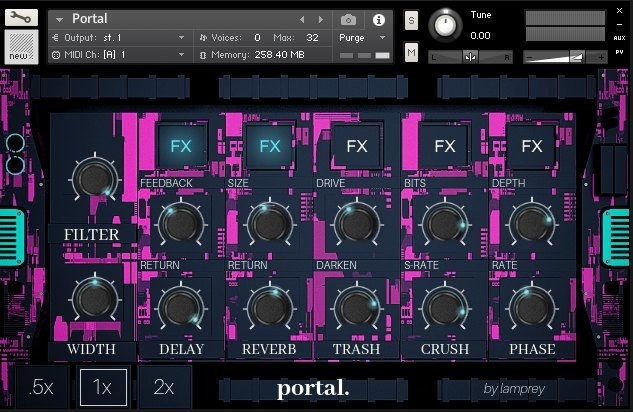Click the Crush S-Rate knob
This screenshot has height=412, width=633.
pos(445,308)
